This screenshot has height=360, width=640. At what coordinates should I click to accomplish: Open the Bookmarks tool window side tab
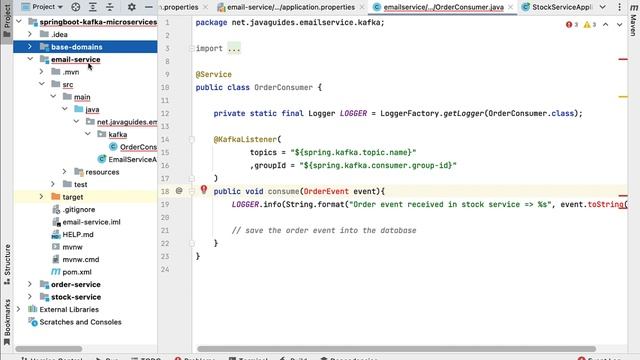(x=7, y=322)
